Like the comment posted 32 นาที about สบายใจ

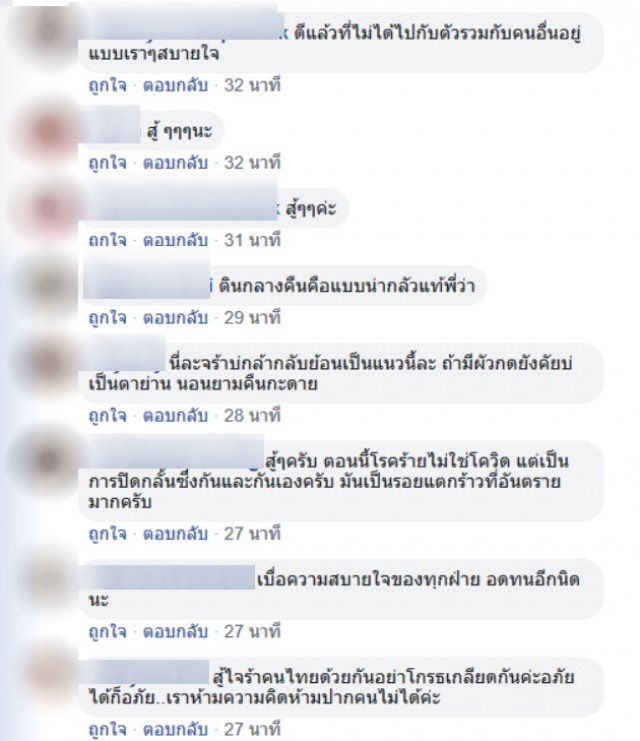108,86
